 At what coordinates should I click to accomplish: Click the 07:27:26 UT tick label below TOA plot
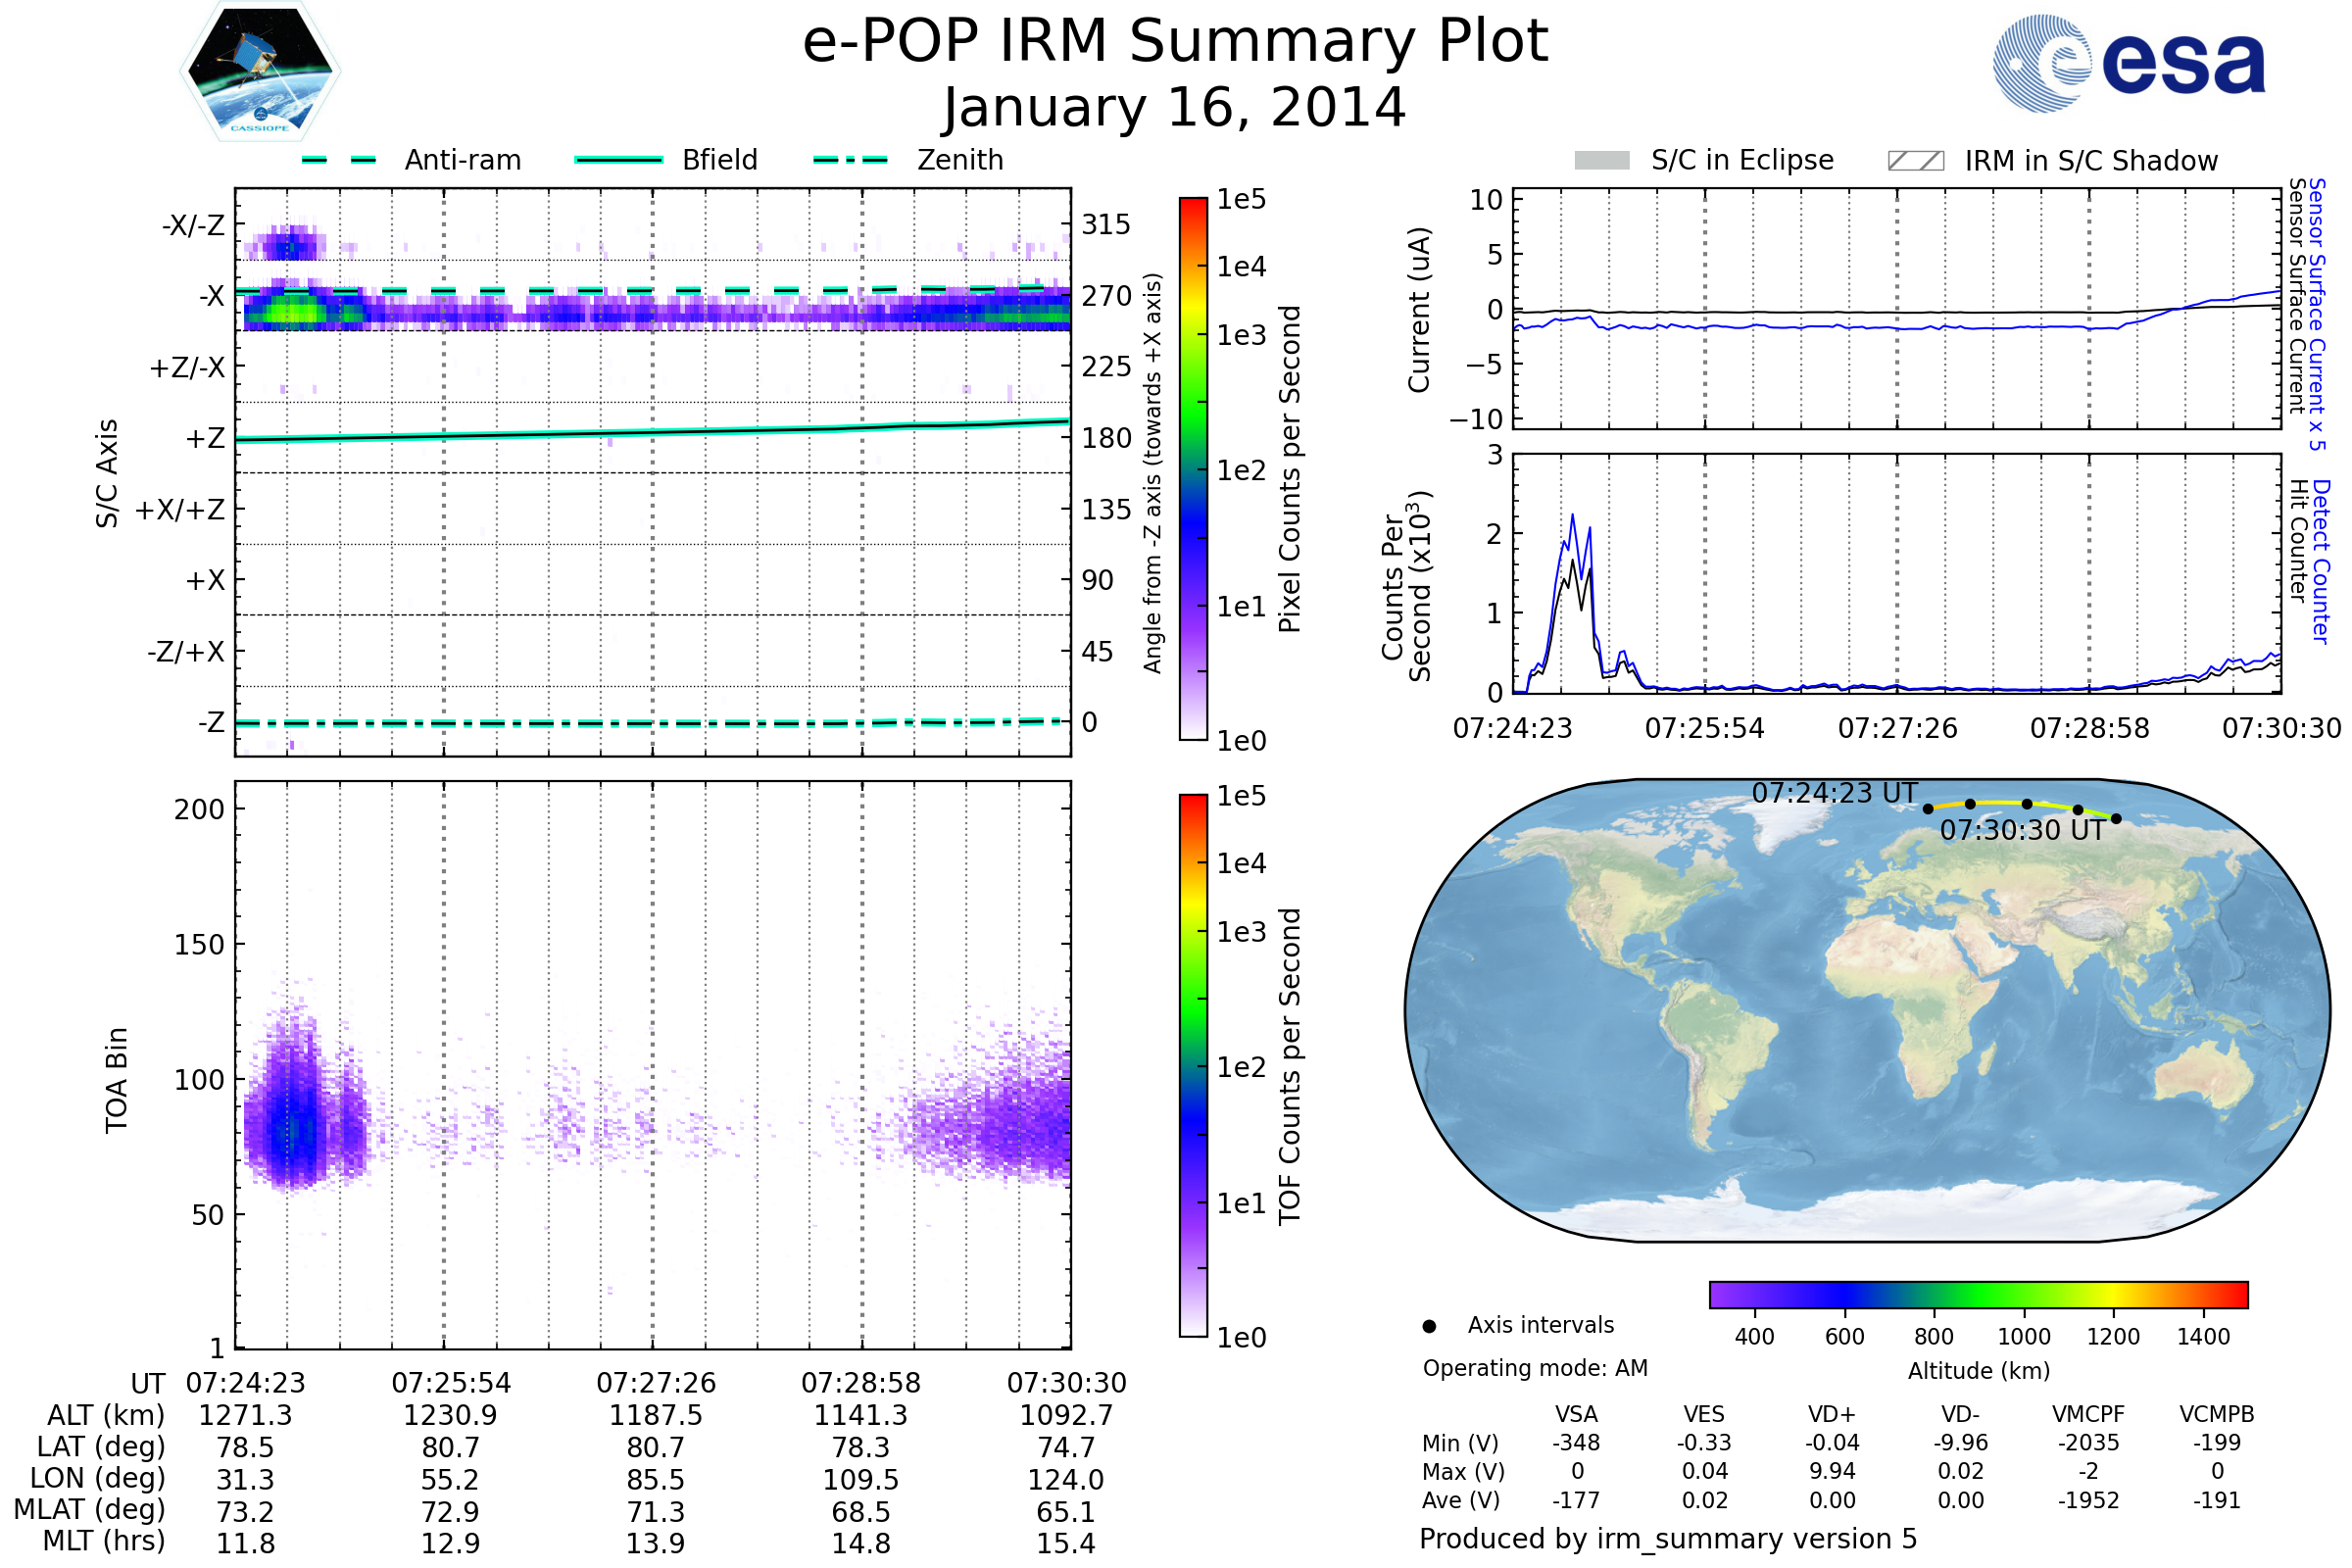pyautogui.click(x=656, y=1383)
